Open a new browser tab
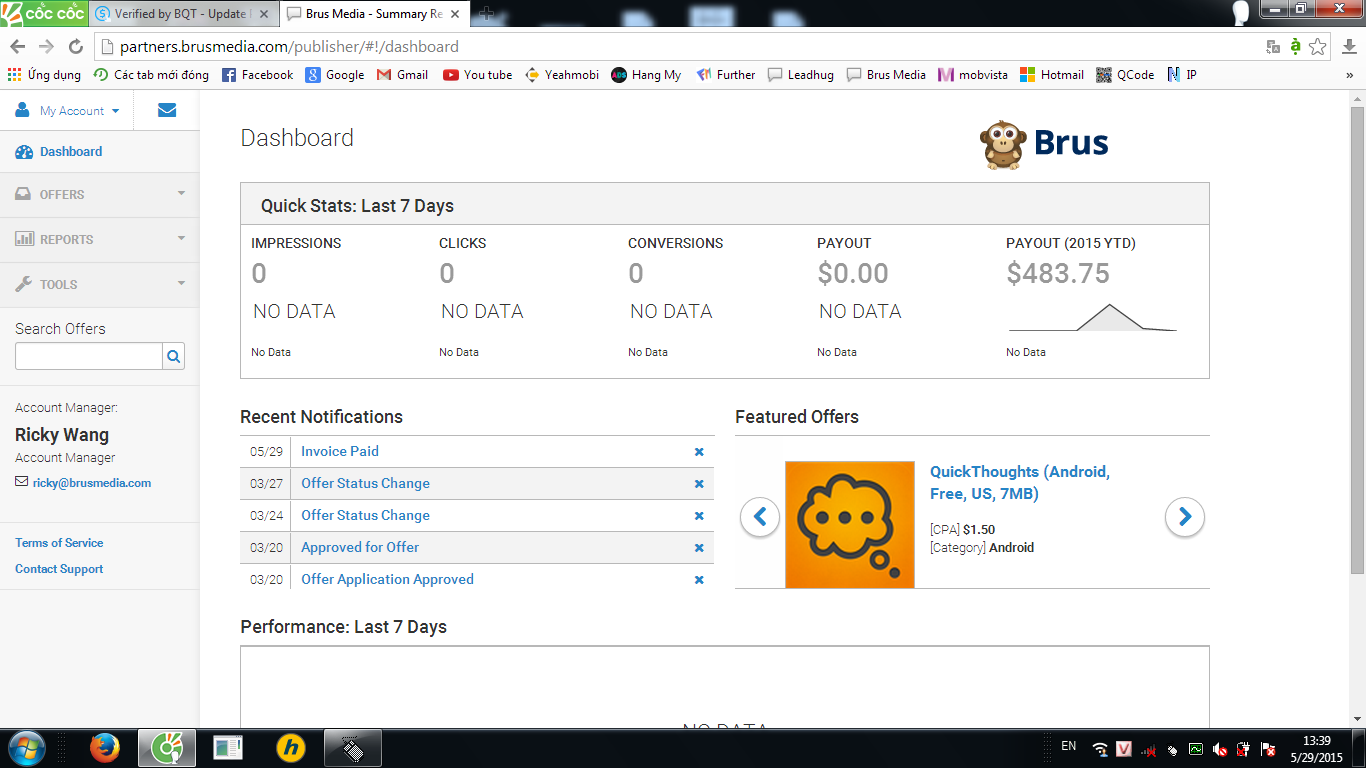 click(487, 14)
